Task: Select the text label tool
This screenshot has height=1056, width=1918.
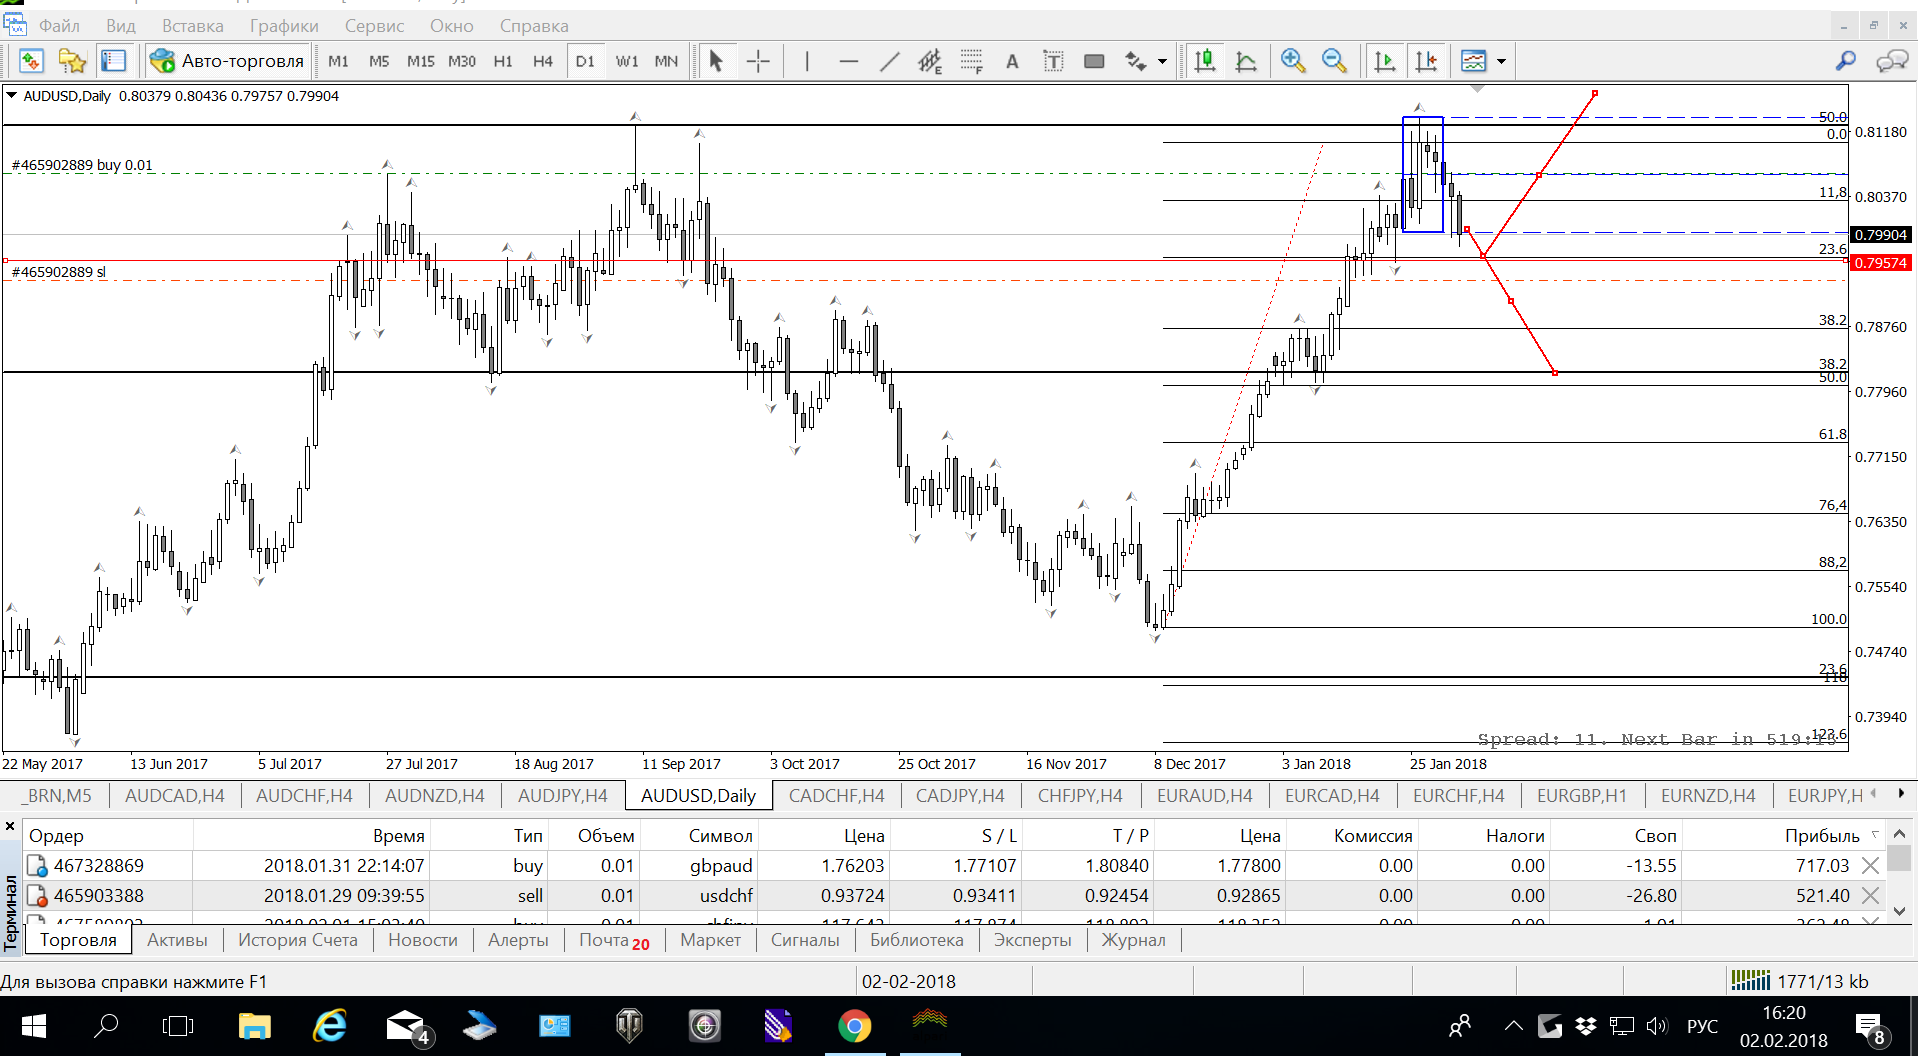Action: point(1012,61)
